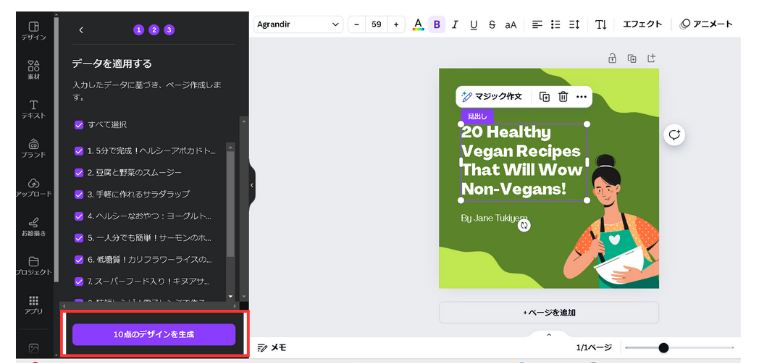The width and height of the screenshot is (768, 363).
Task: Click the rotate handle below text
Action: [x=524, y=225]
